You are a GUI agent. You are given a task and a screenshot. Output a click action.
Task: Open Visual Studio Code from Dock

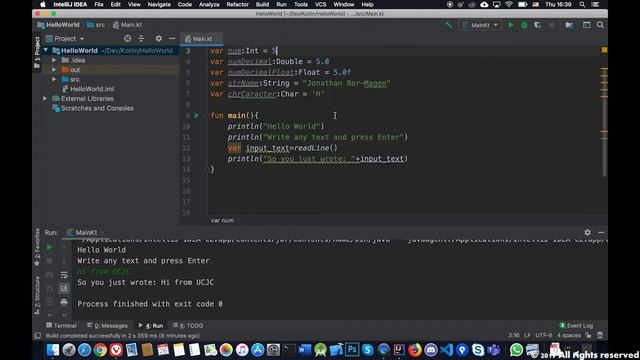447,350
